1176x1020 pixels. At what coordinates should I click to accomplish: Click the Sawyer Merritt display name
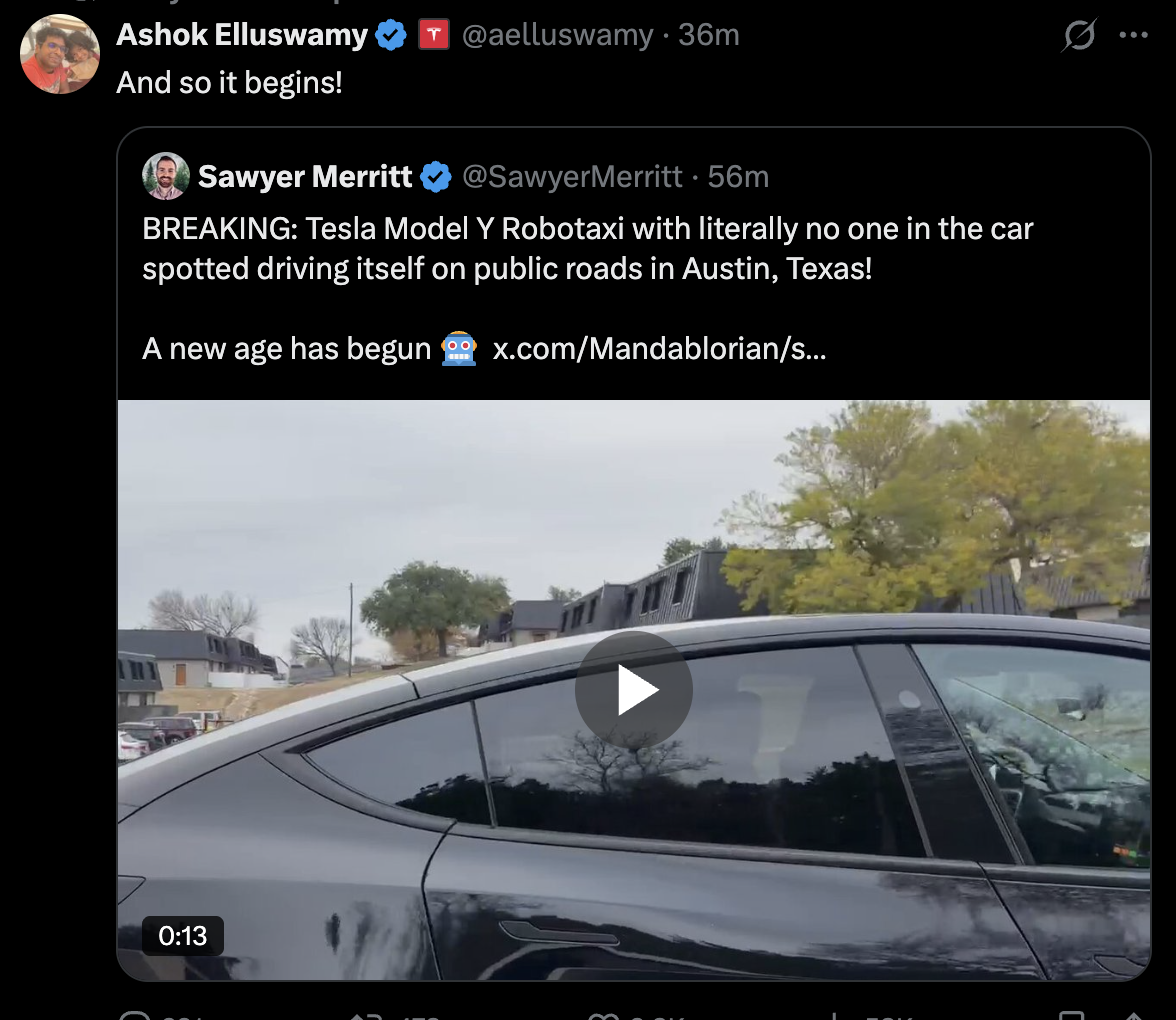[305, 177]
